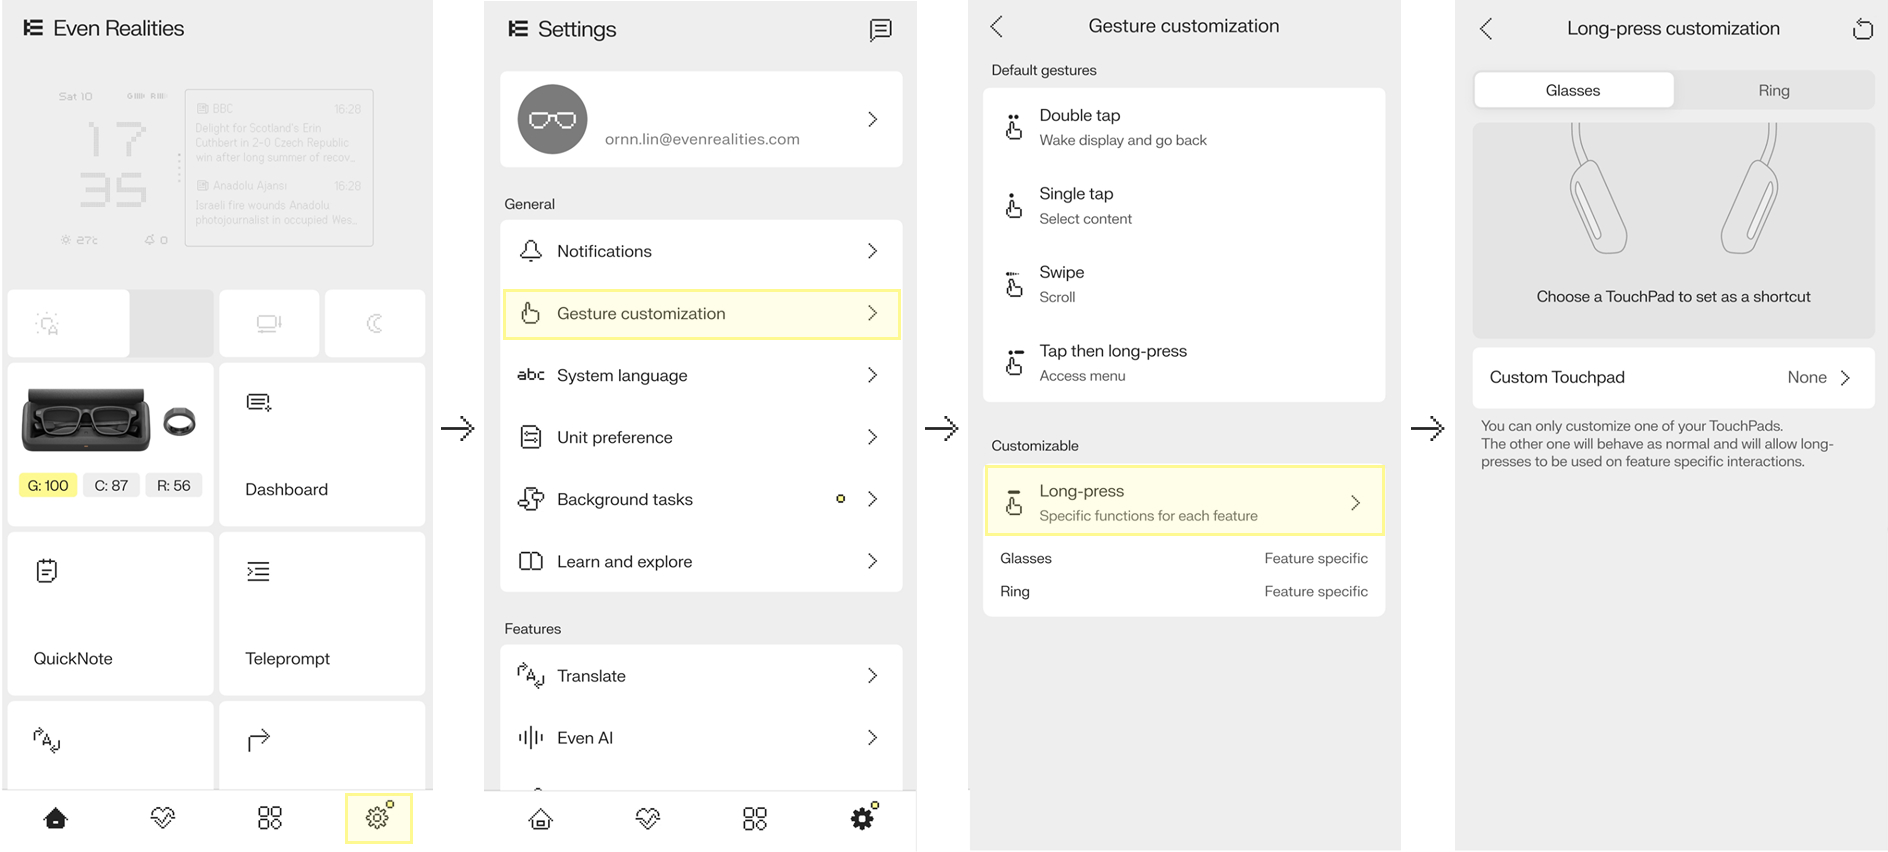Tap the filled home icon on Even Realities screen

click(x=56, y=818)
